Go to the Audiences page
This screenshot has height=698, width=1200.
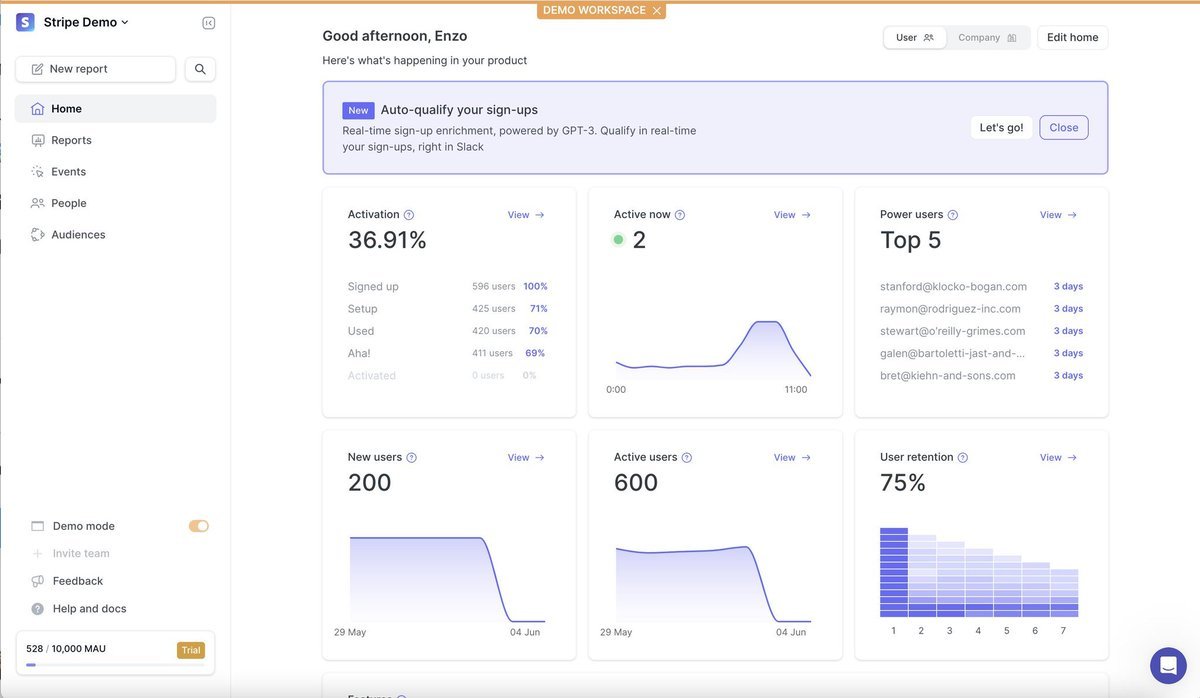click(78, 235)
